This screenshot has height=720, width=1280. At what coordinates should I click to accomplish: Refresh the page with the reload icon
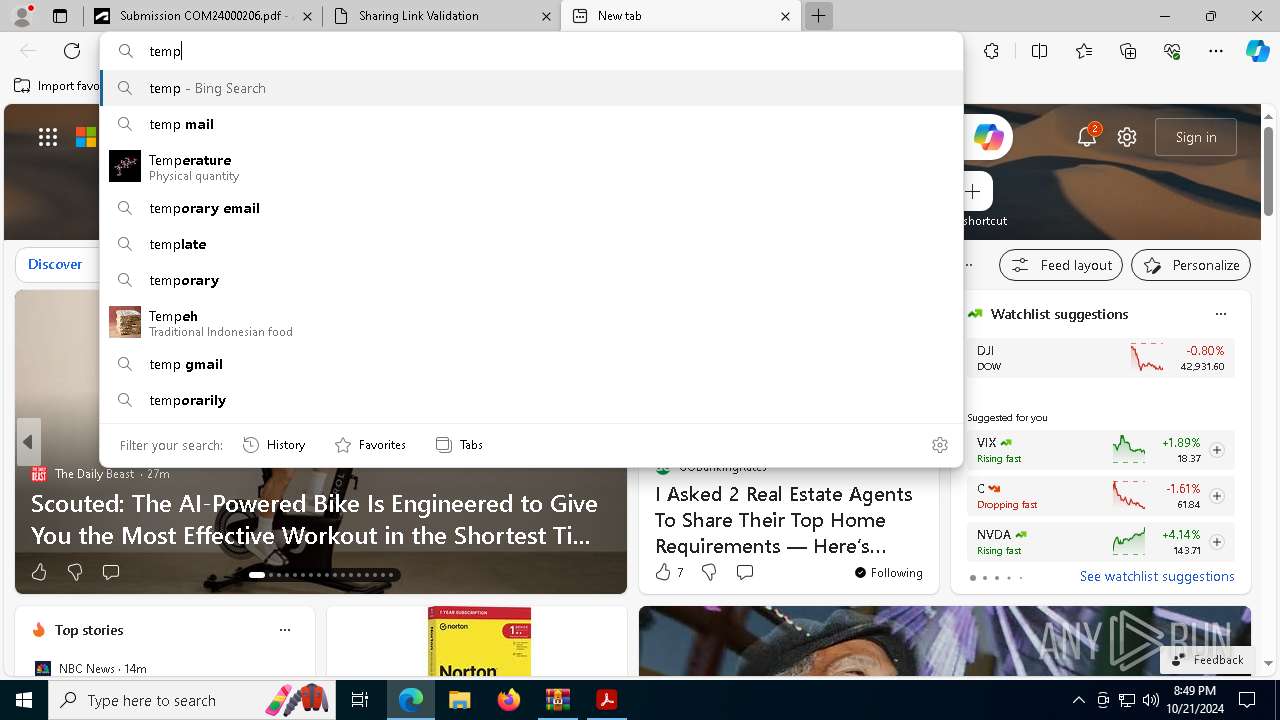(x=72, y=51)
